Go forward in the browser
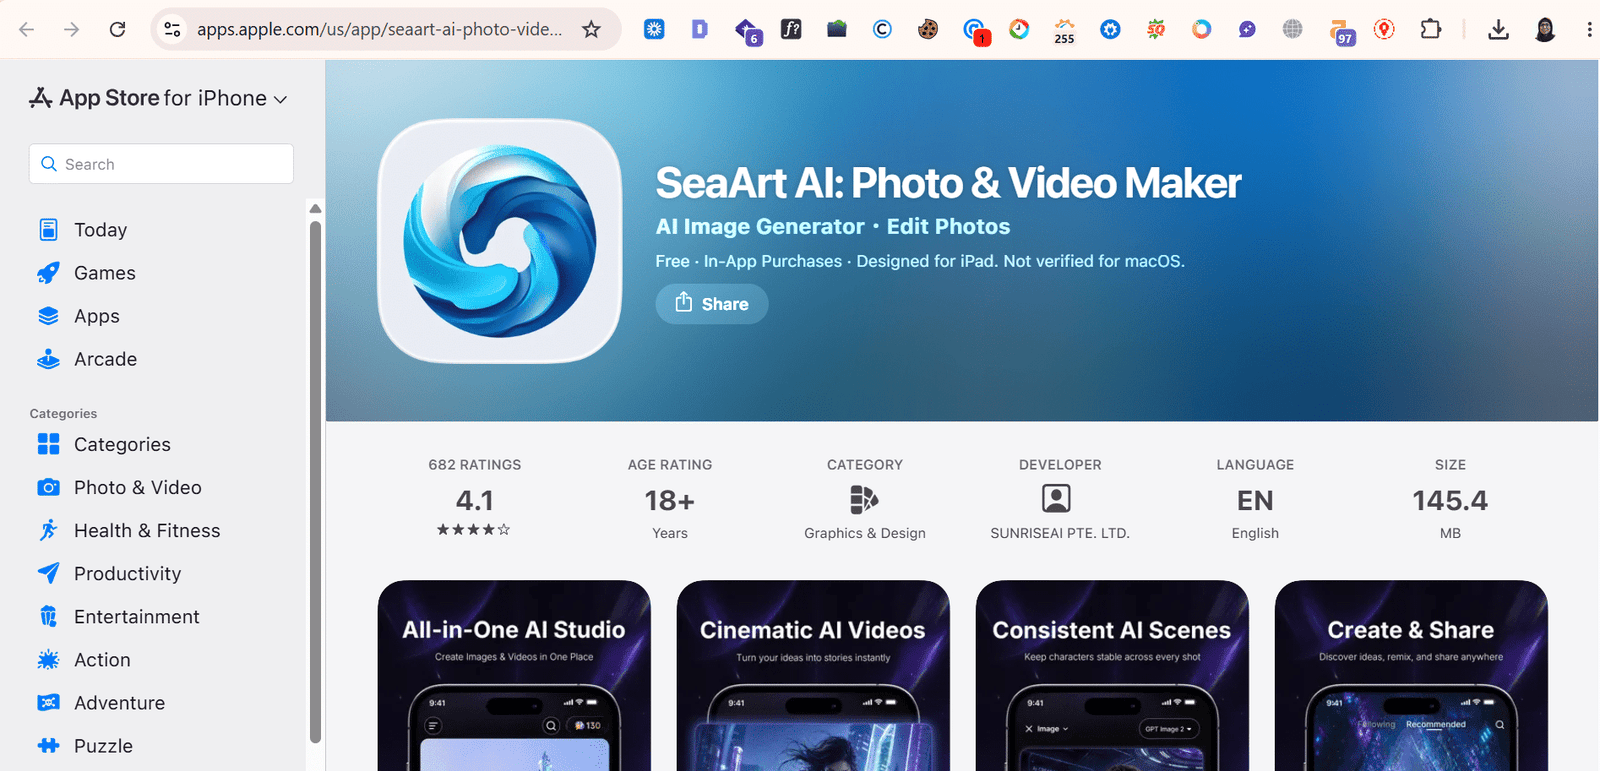 point(71,29)
